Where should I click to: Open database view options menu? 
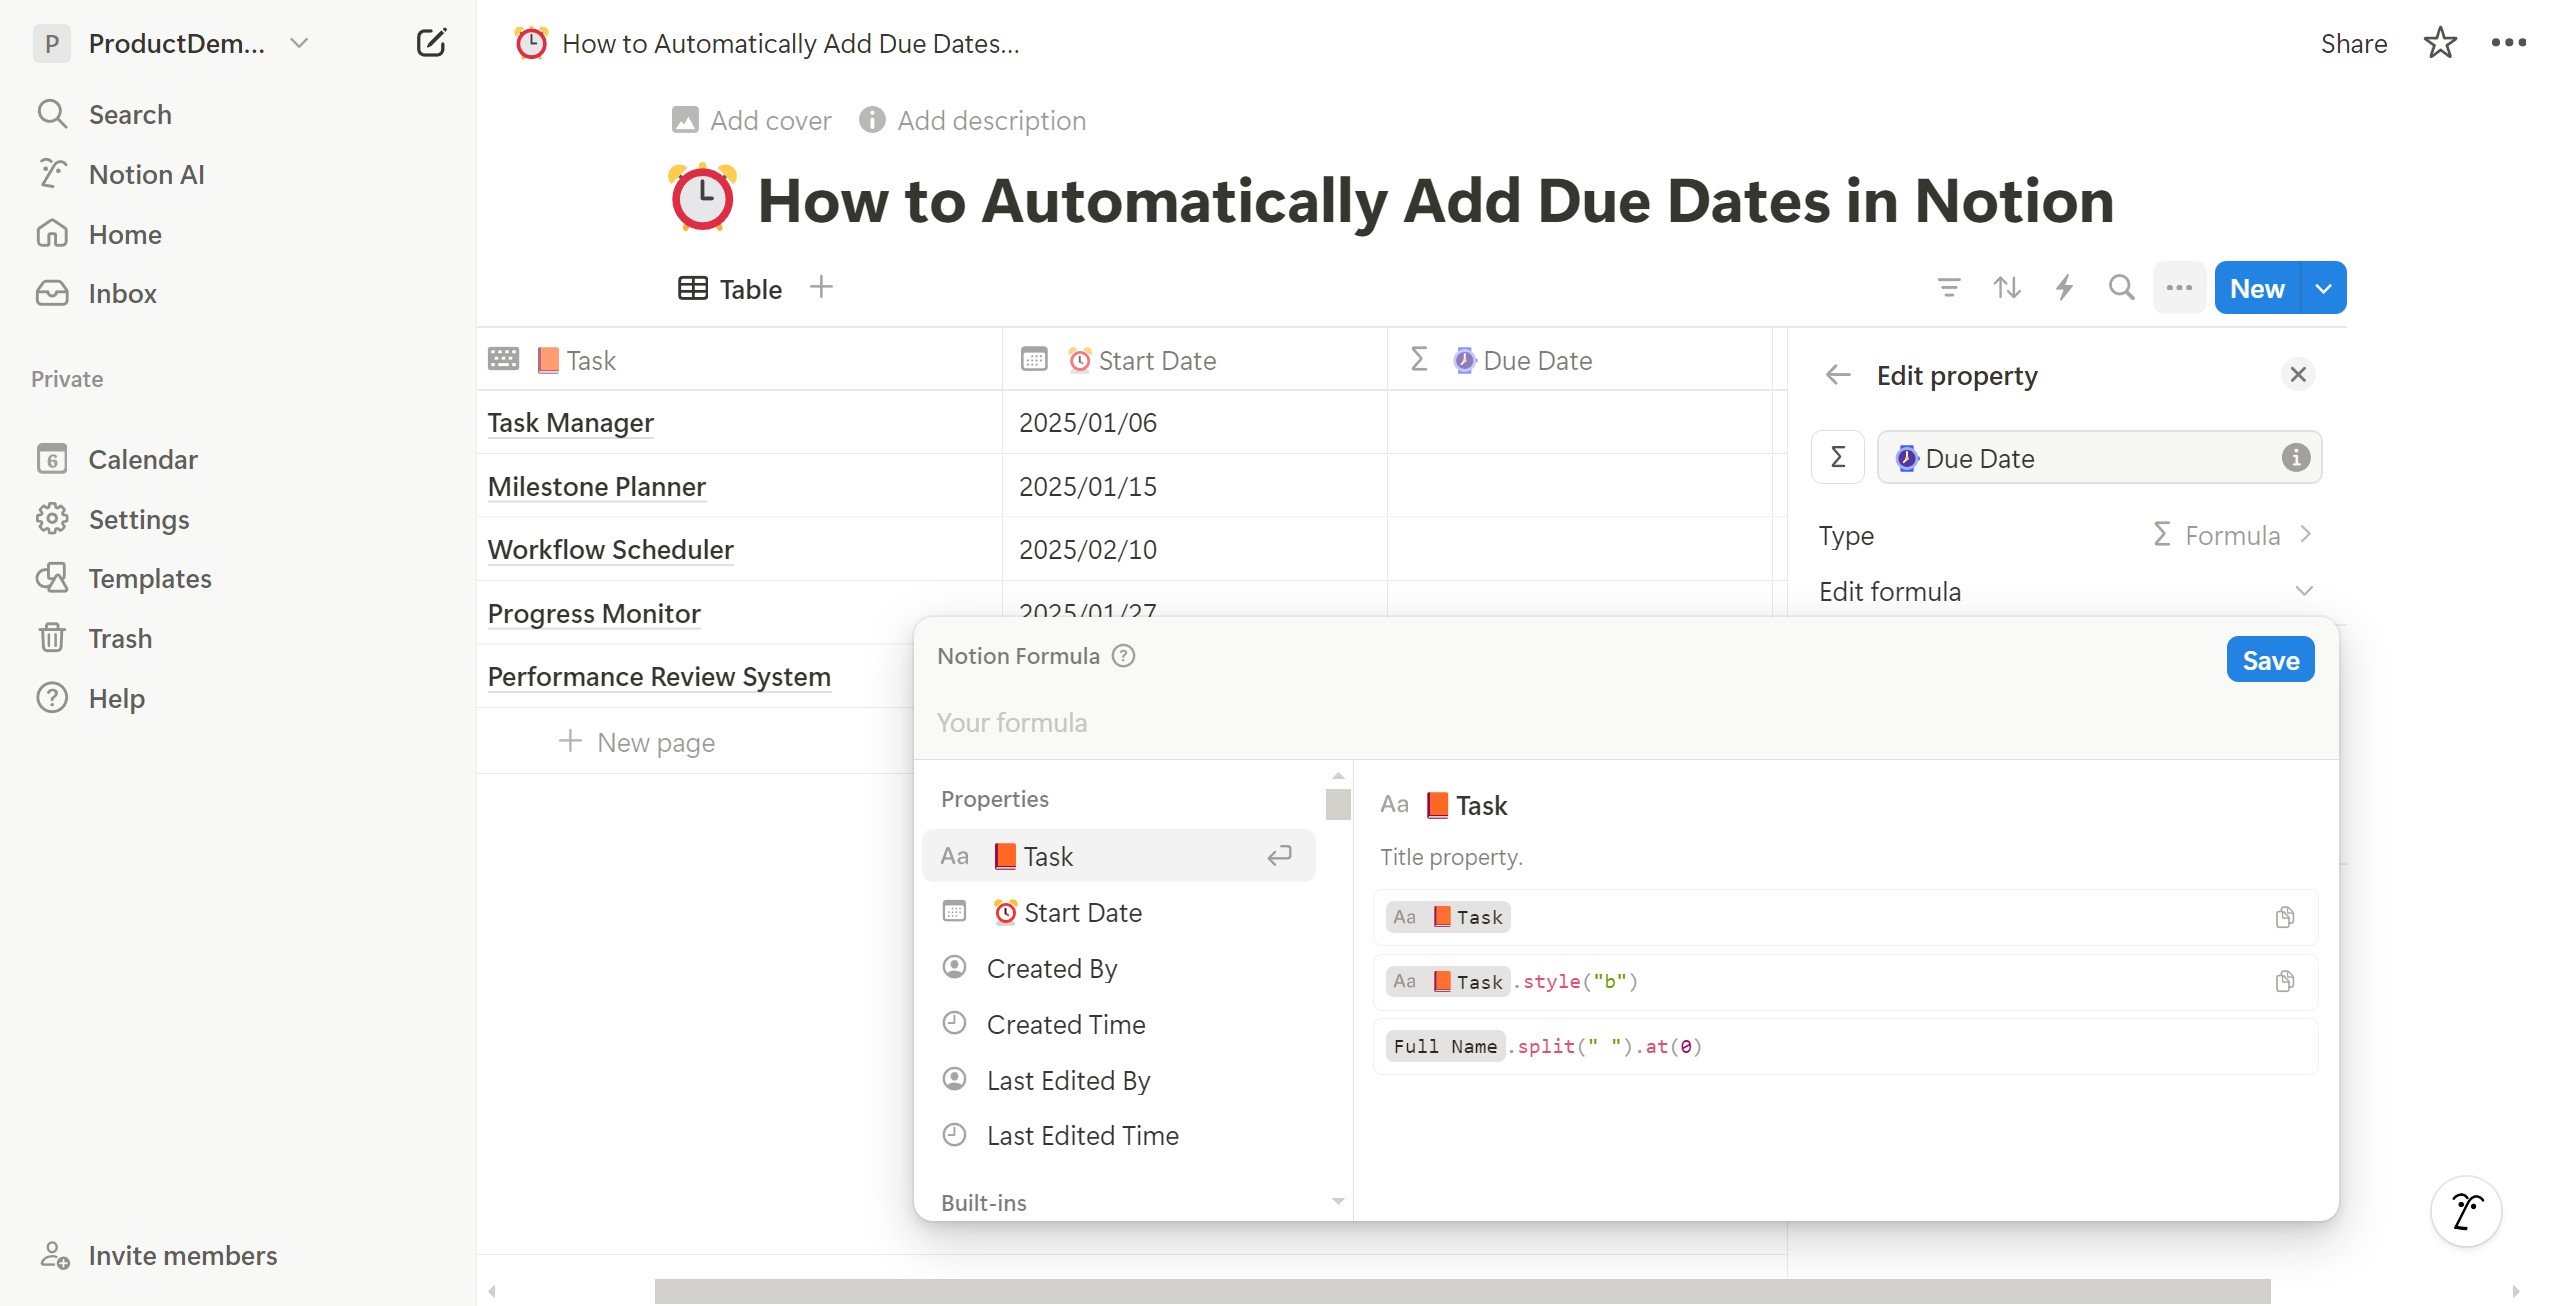(x=2179, y=288)
